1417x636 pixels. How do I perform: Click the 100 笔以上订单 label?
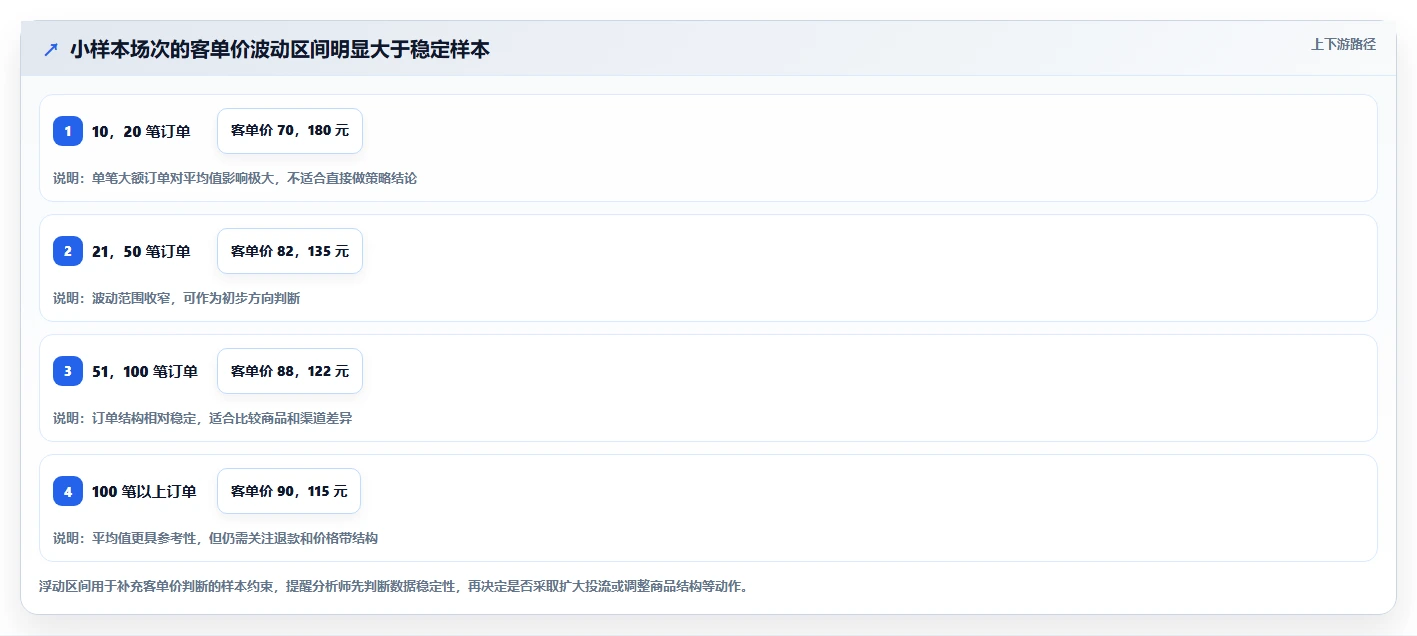pos(144,491)
